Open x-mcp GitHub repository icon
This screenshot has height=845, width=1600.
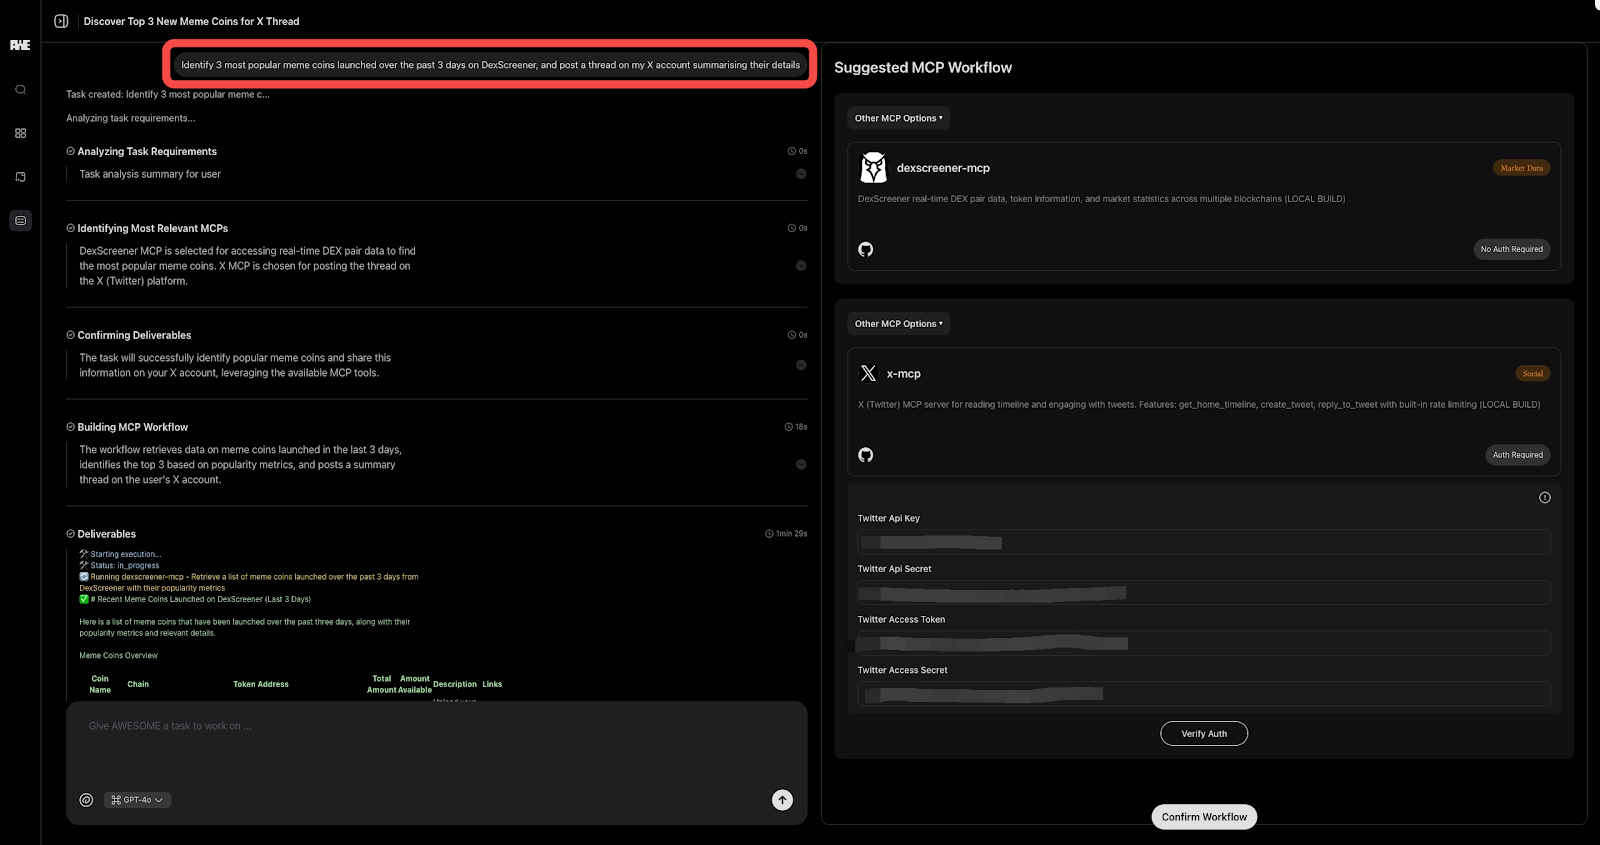coord(866,455)
